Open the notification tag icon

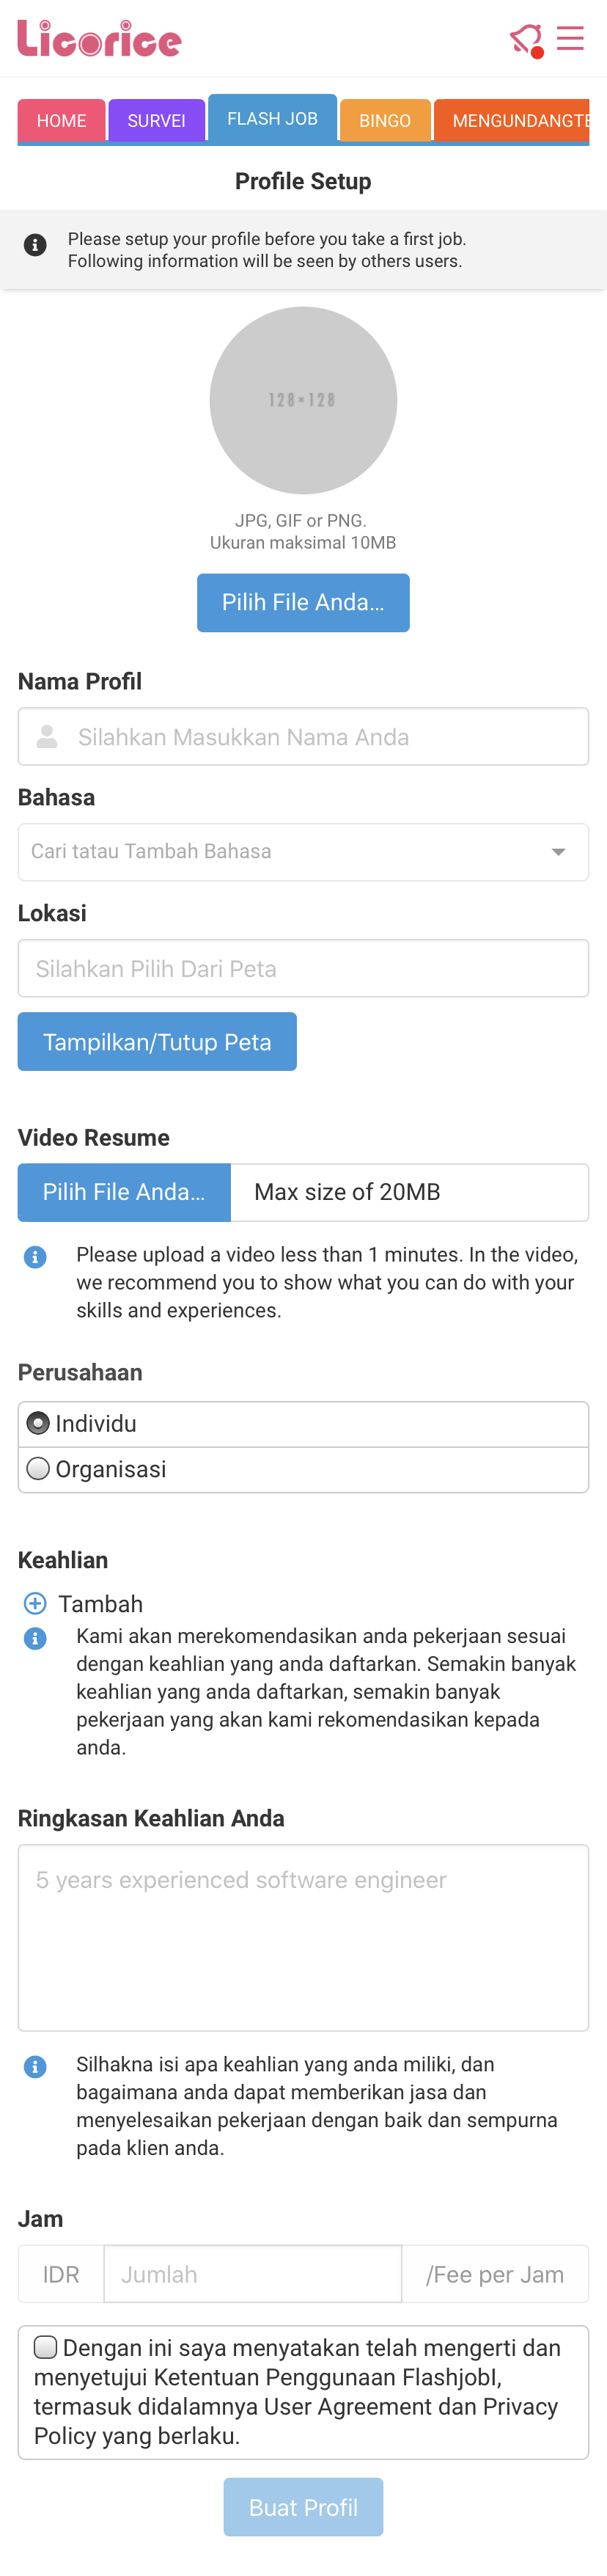click(526, 40)
